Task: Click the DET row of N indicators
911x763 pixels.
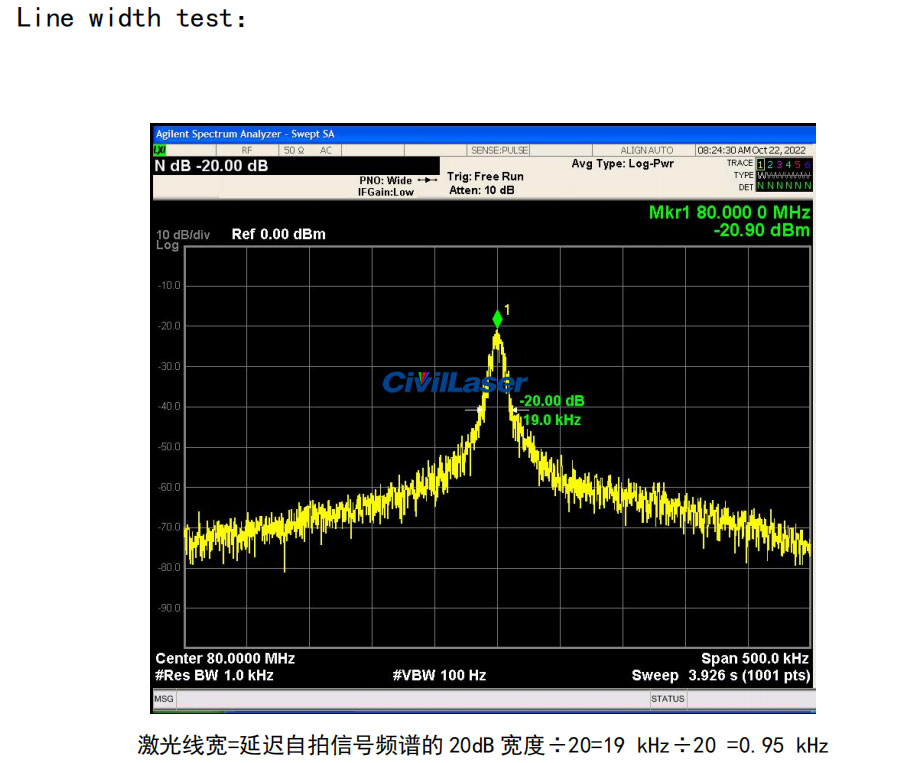Action: click(784, 186)
